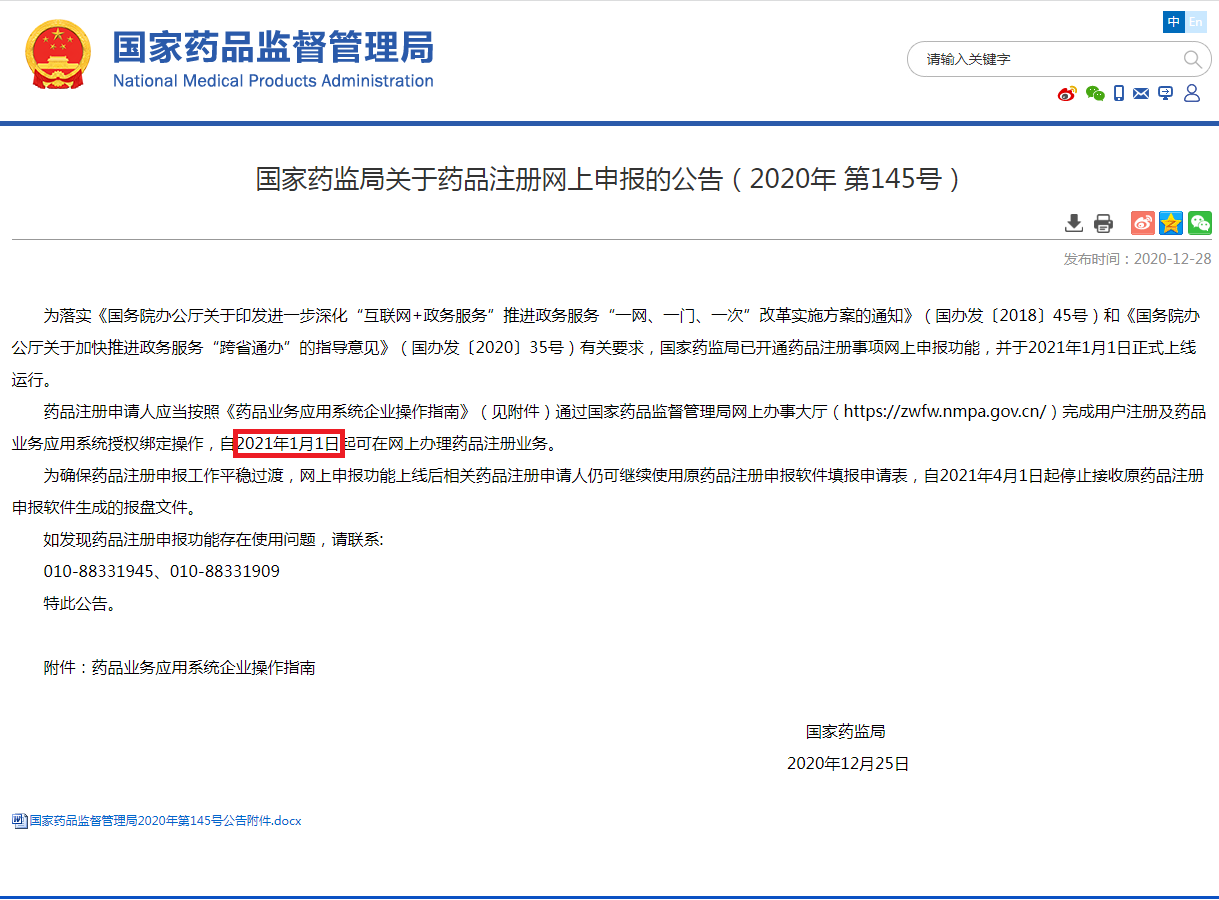Switch language to 中 (Chinese)
Screen dimensions: 1219x900
point(1173,22)
